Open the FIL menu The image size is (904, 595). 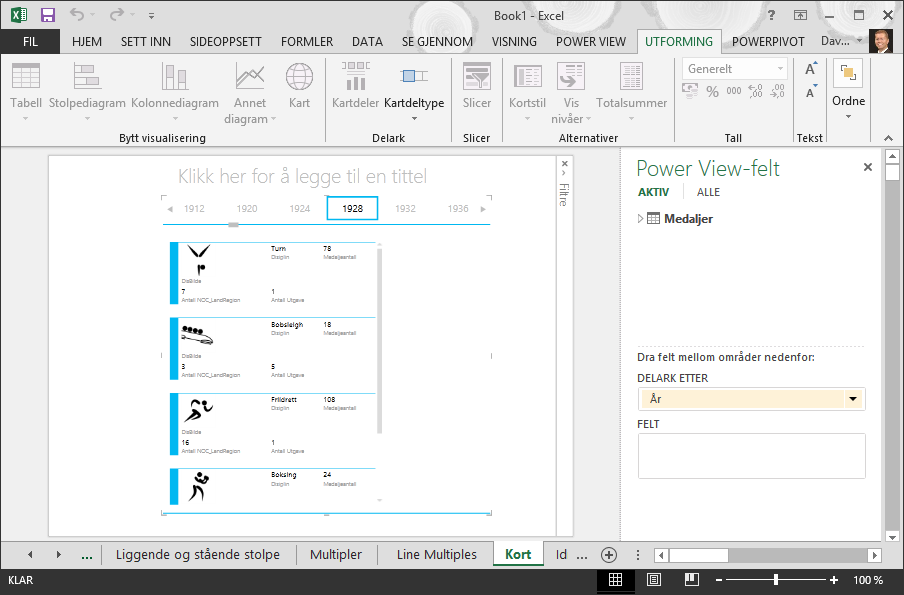(30, 42)
